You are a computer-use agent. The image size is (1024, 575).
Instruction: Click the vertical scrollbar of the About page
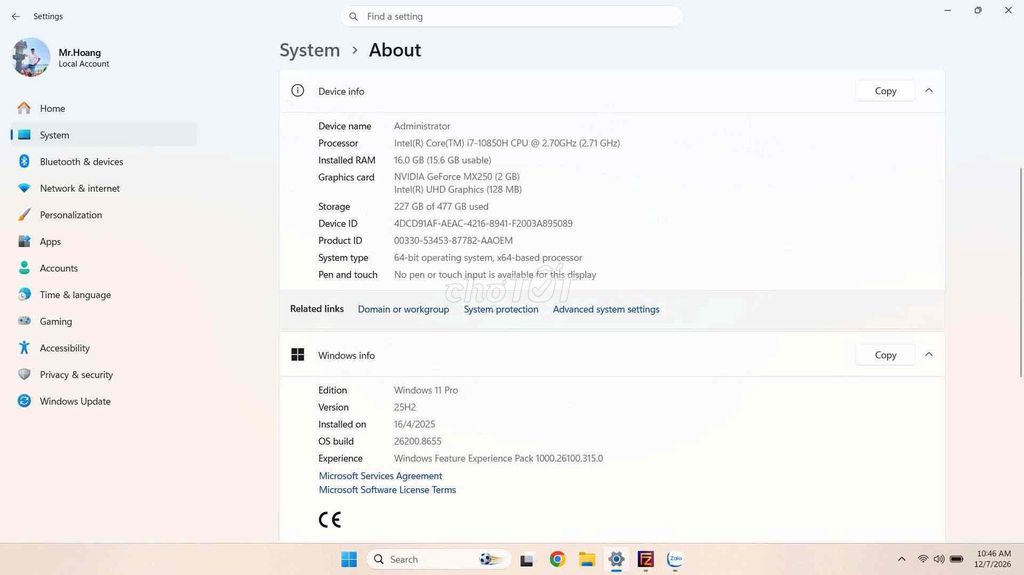(x=1020, y=272)
